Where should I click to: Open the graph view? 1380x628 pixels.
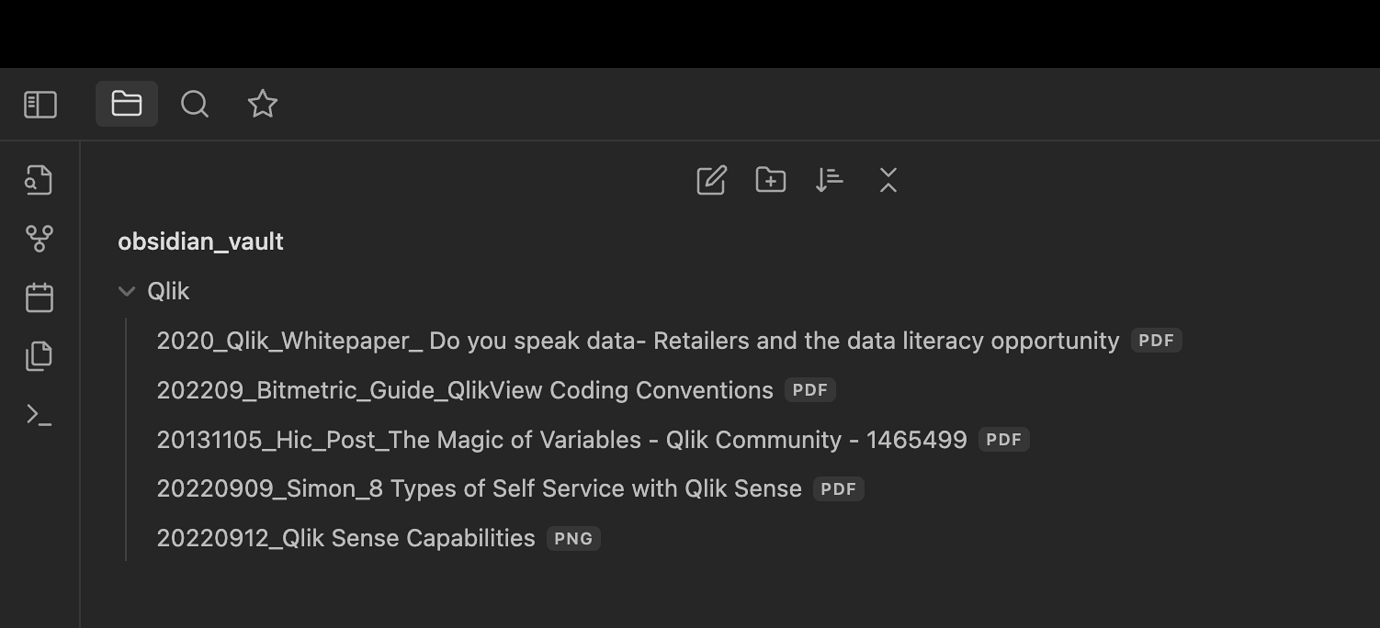tap(39, 238)
